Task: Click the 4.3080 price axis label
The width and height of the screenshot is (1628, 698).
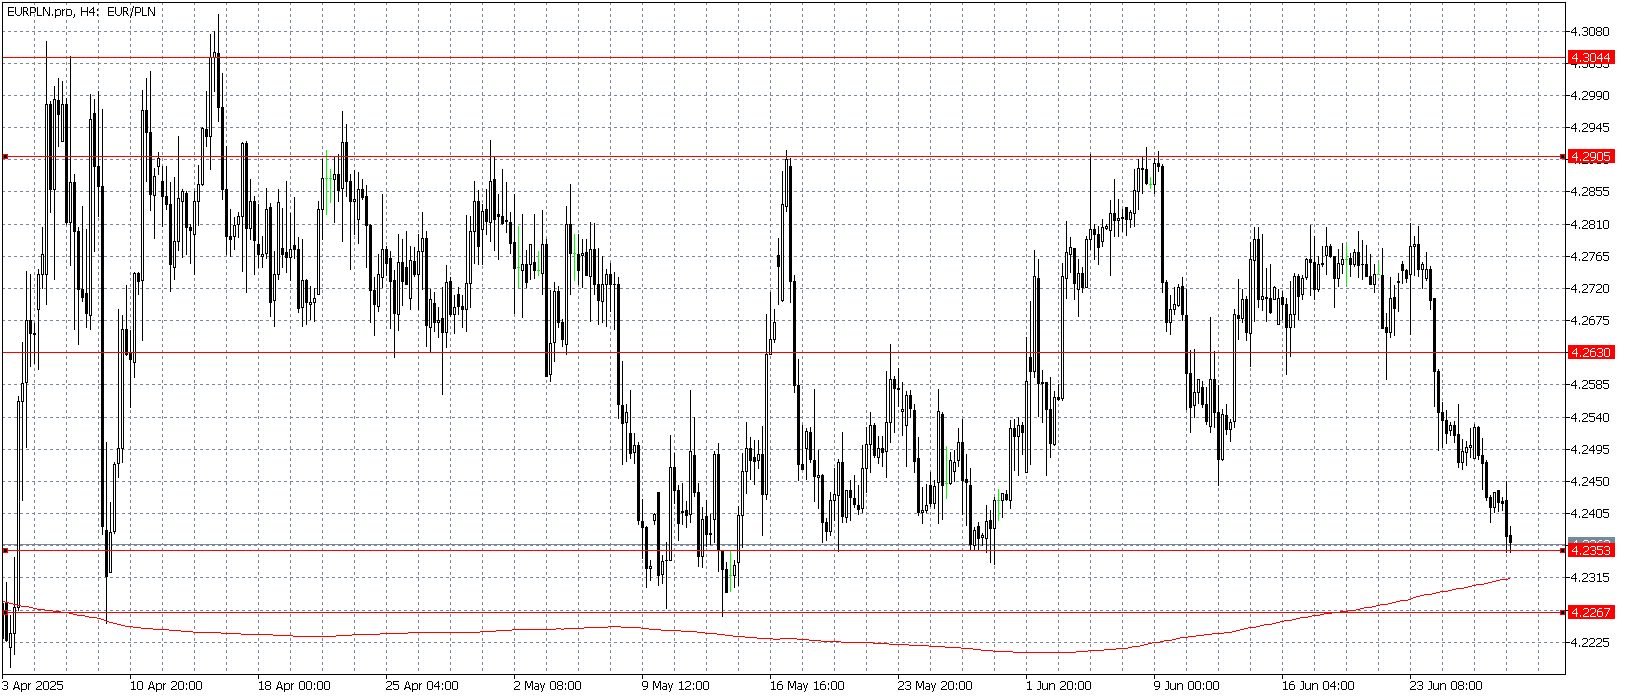Action: tap(1590, 32)
